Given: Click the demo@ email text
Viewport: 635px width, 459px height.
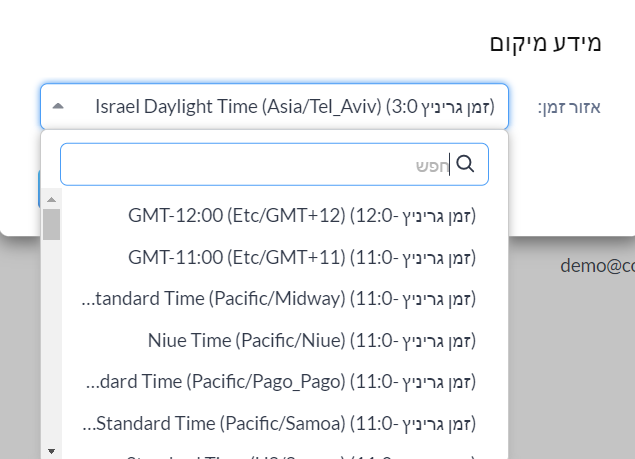Looking at the screenshot, I should tap(597, 266).
